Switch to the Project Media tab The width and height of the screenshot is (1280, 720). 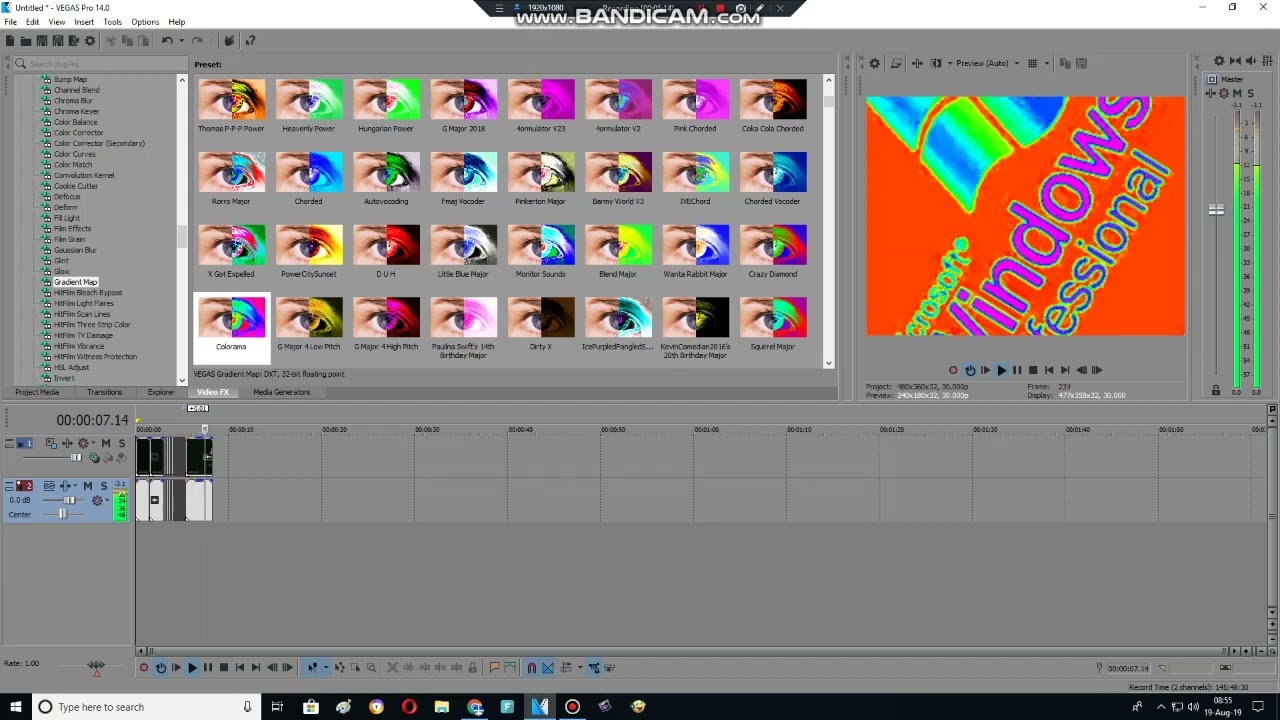click(x=37, y=392)
